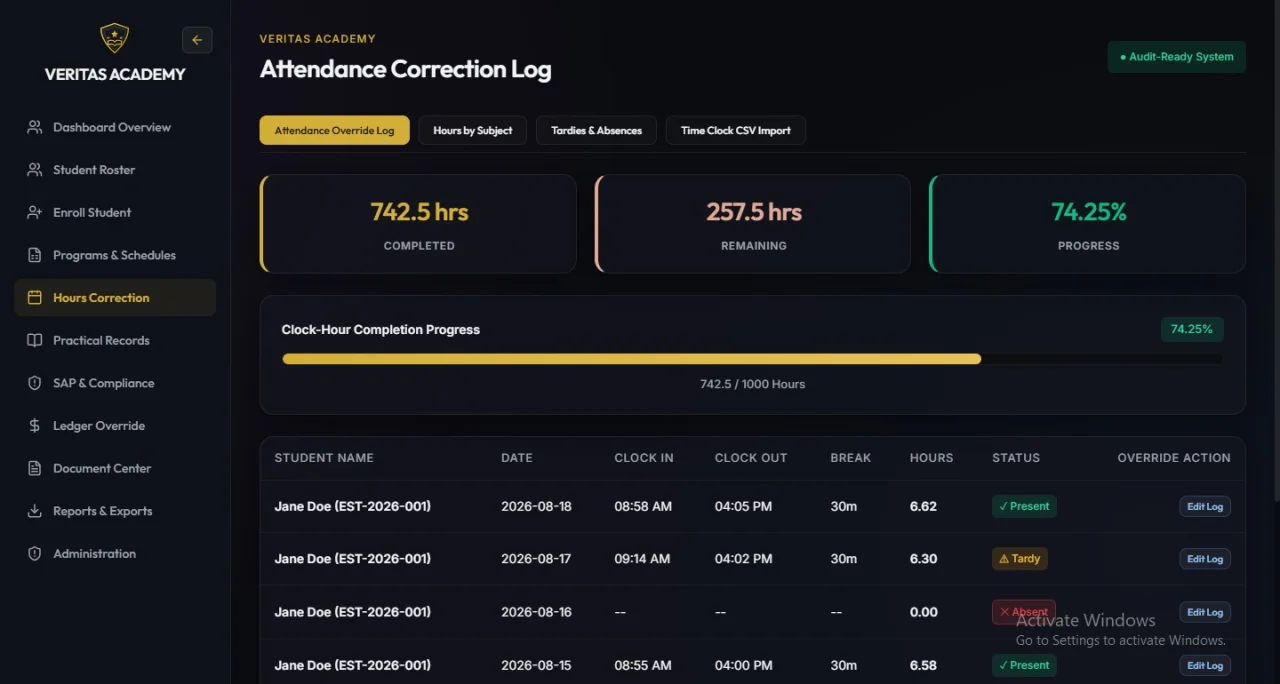Open Dashboard Overview in the sidebar
1280x684 pixels.
click(115, 127)
